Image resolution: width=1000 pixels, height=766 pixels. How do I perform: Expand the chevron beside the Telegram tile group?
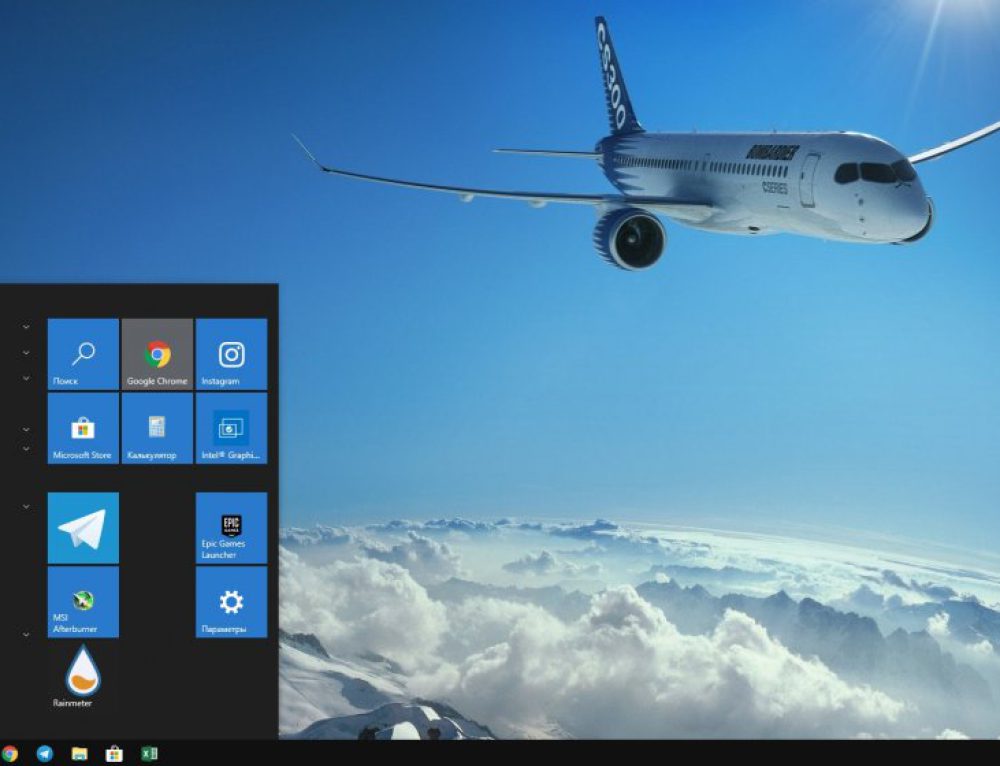[25, 507]
